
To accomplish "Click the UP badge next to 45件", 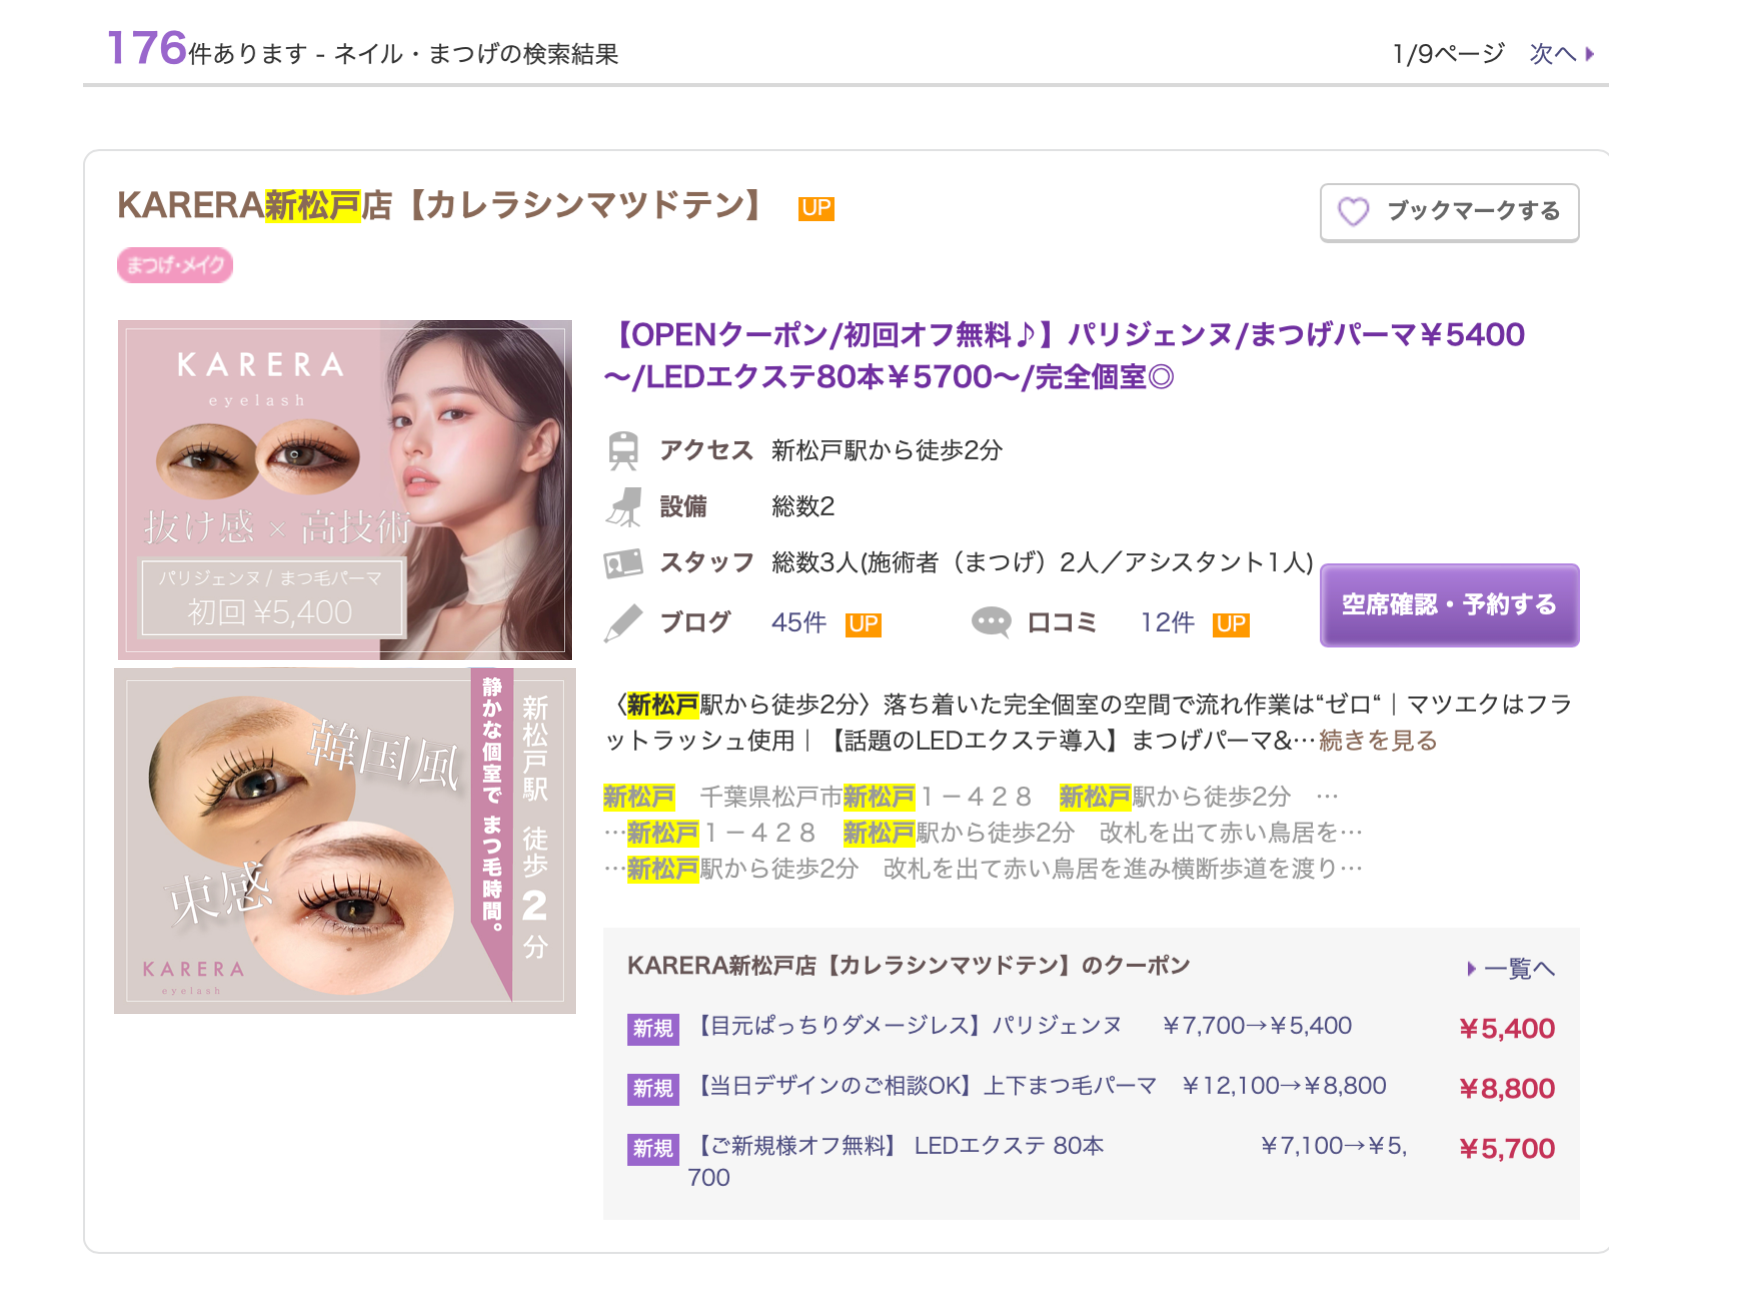I will click(x=863, y=624).
